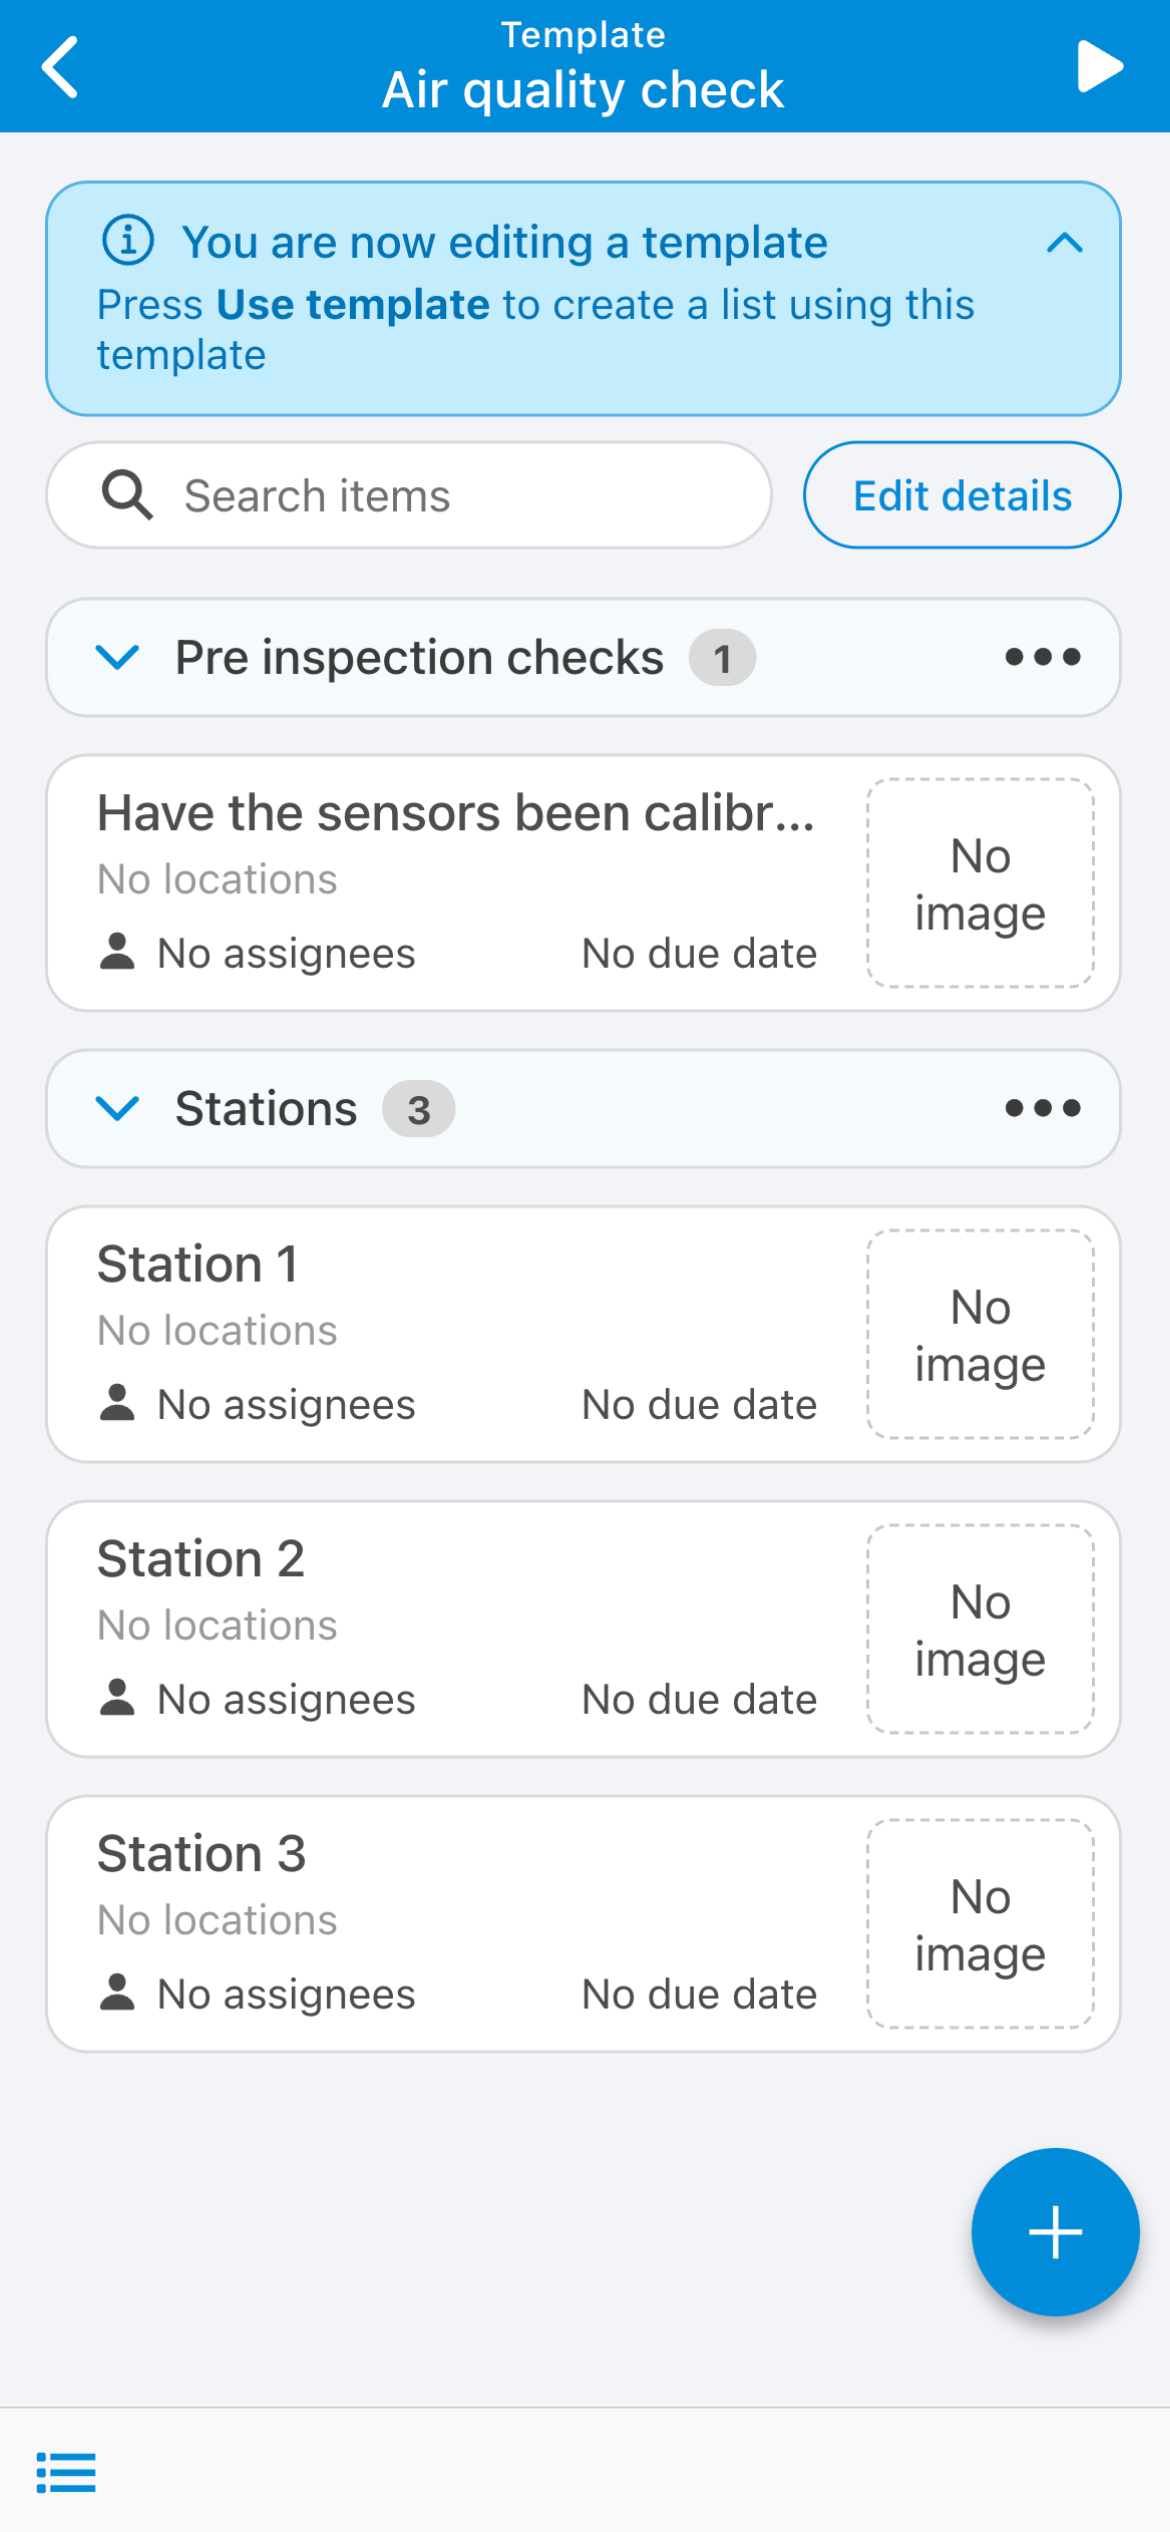Collapse the Pre inspection checks section
The width and height of the screenshot is (1170, 2532).
point(117,657)
